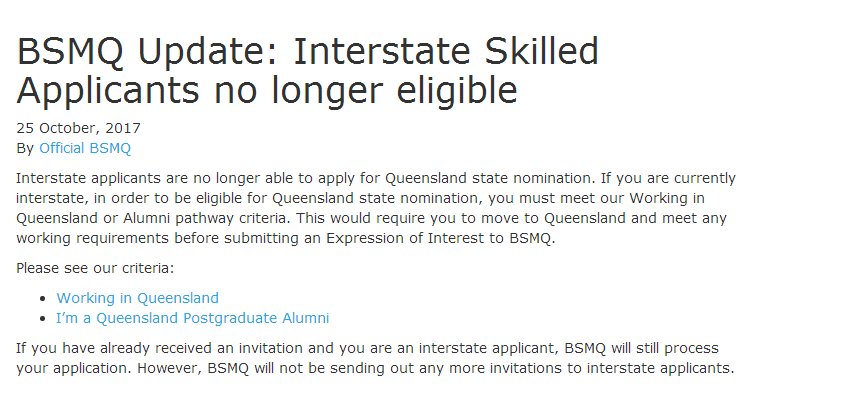Click the bullet before Working in Queensland
The image size is (844, 401).
point(42,299)
